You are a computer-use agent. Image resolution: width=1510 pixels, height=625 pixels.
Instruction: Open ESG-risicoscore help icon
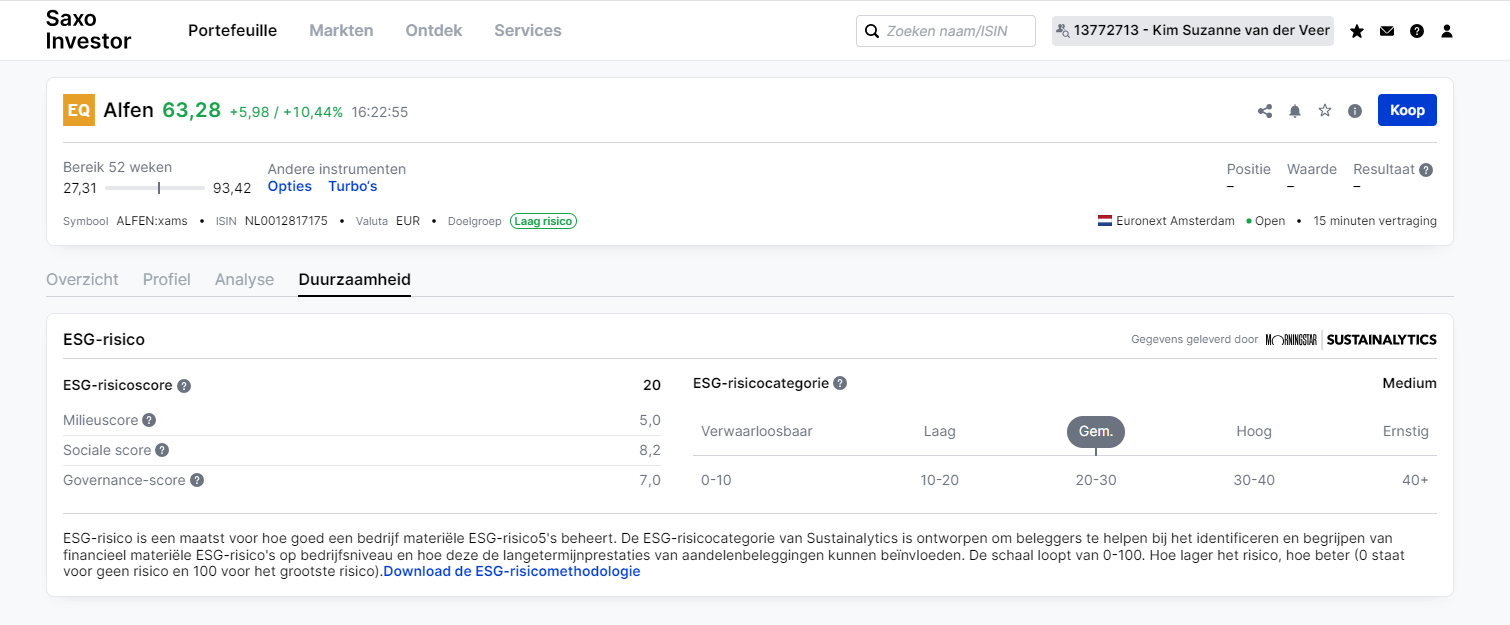click(184, 386)
